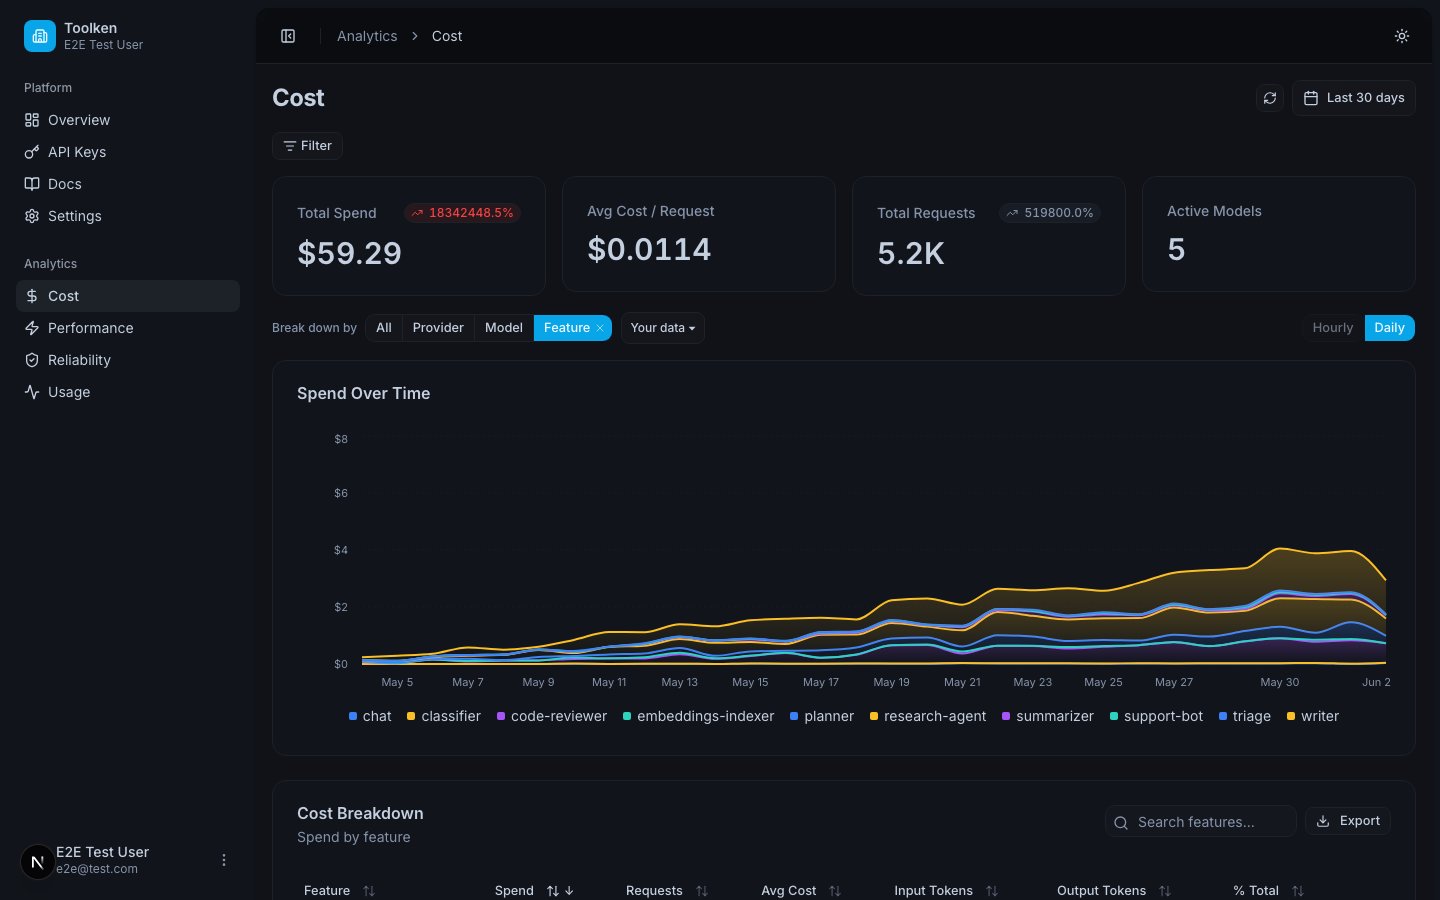Click the Performance lightning icon
Screen dimensions: 1440x900
pyautogui.click(x=32, y=328)
